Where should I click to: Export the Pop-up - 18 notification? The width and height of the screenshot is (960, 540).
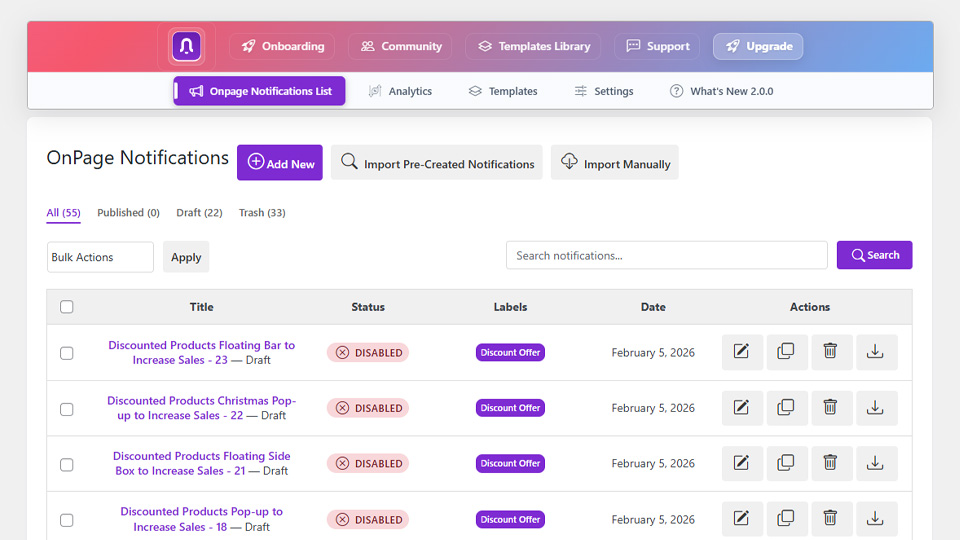pos(875,519)
